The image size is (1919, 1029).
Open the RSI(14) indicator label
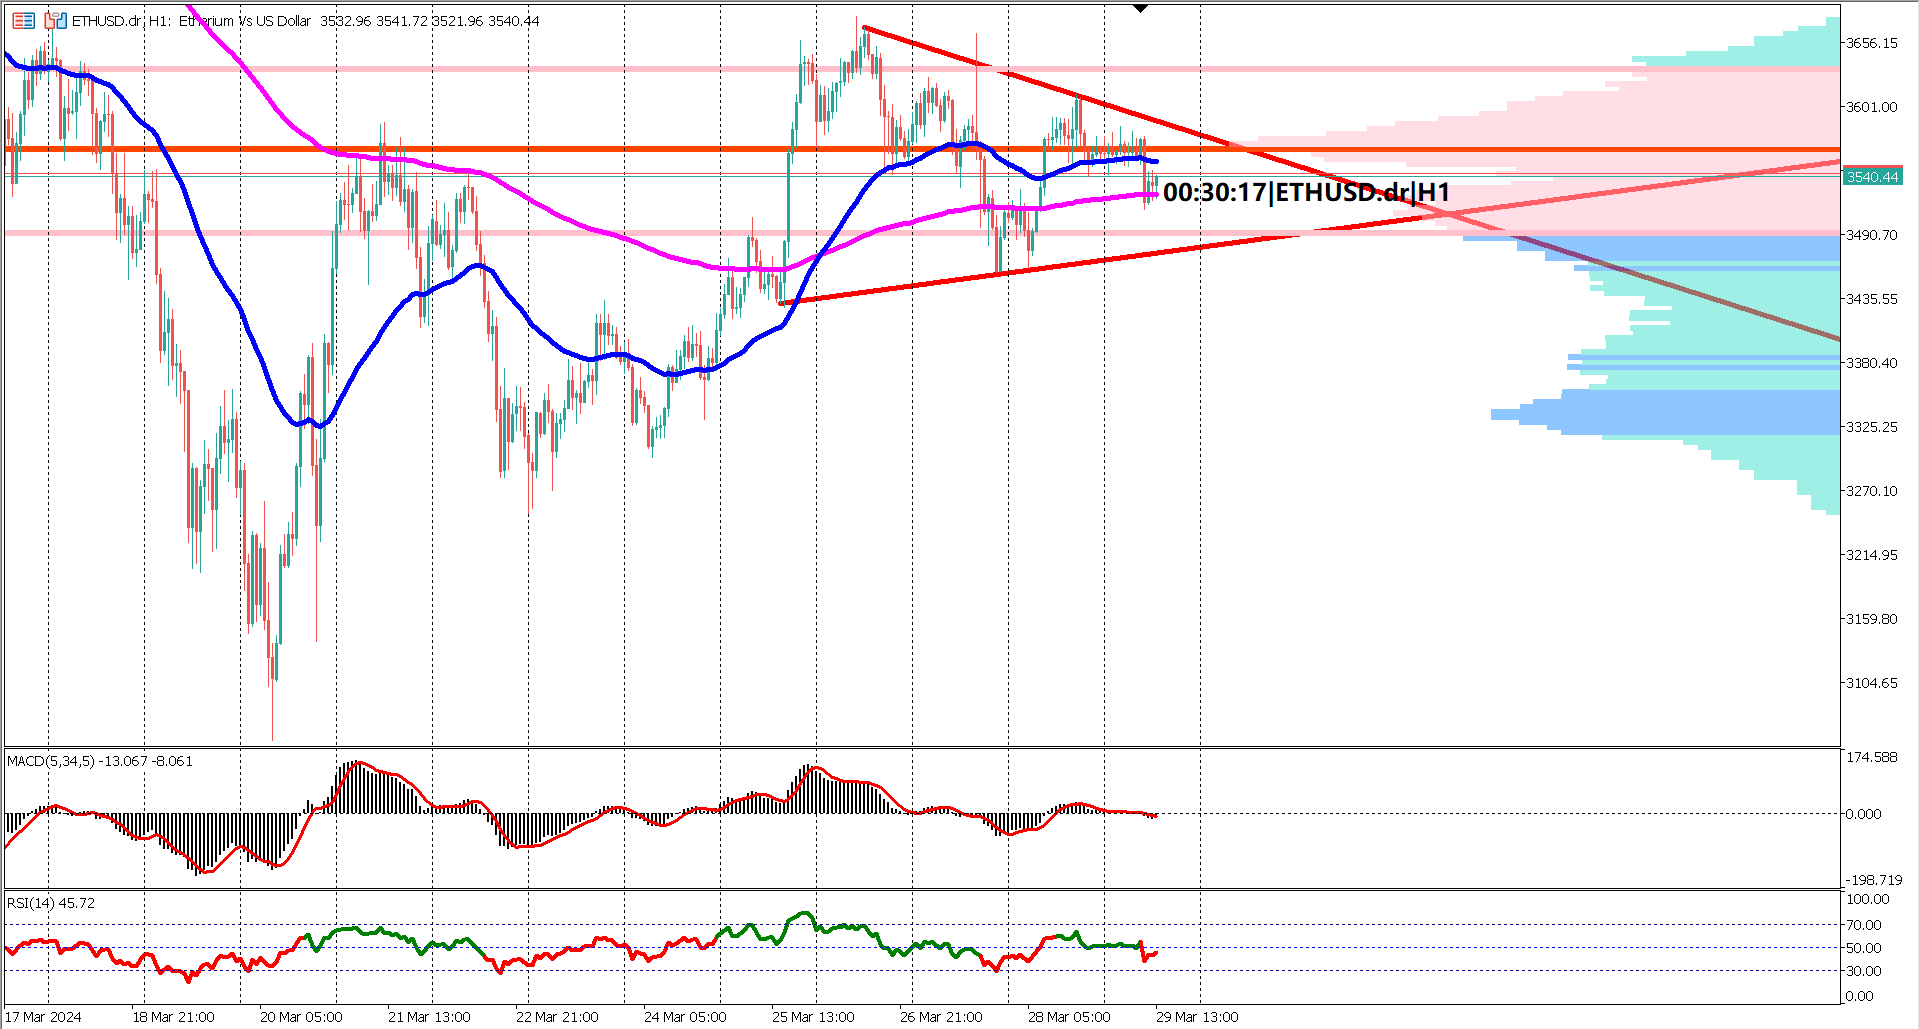click(32, 901)
